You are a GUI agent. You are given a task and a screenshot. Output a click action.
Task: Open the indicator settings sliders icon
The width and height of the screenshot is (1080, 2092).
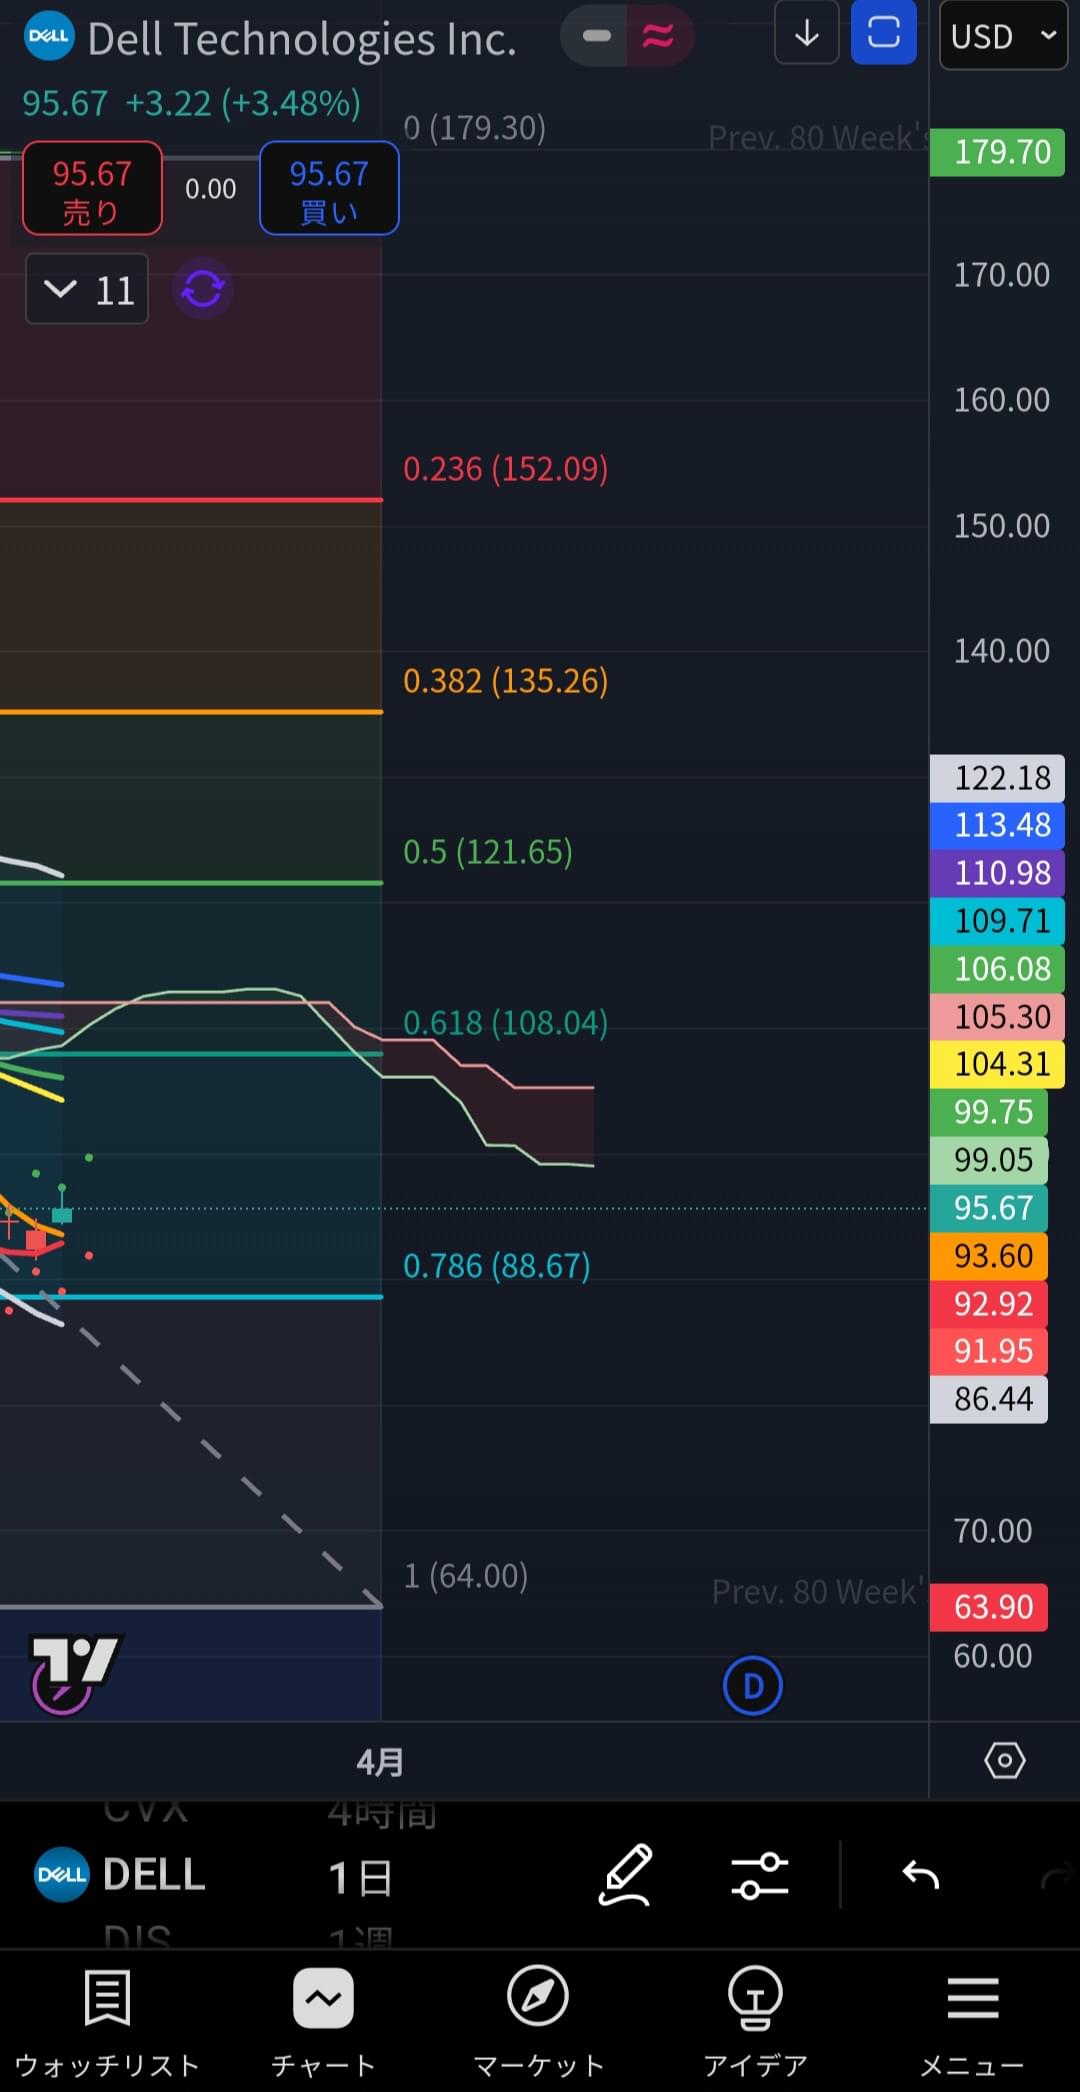760,1875
